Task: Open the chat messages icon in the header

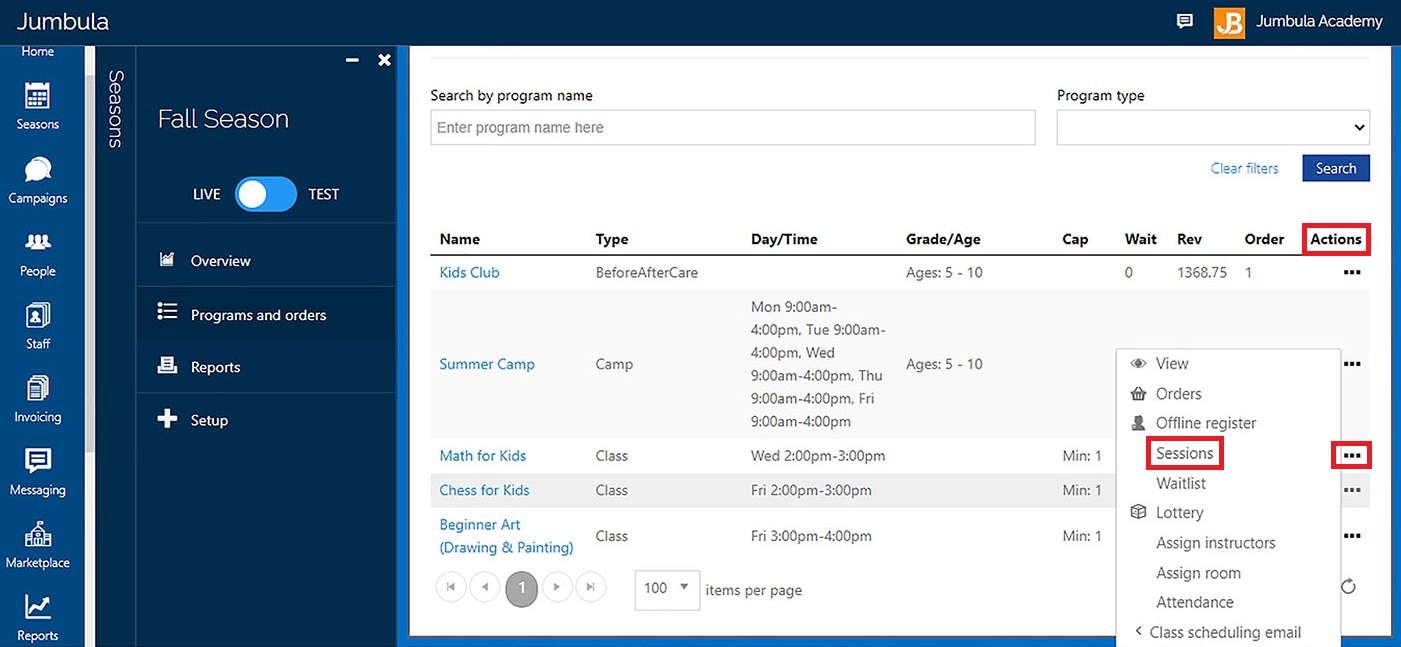Action: pos(1185,21)
